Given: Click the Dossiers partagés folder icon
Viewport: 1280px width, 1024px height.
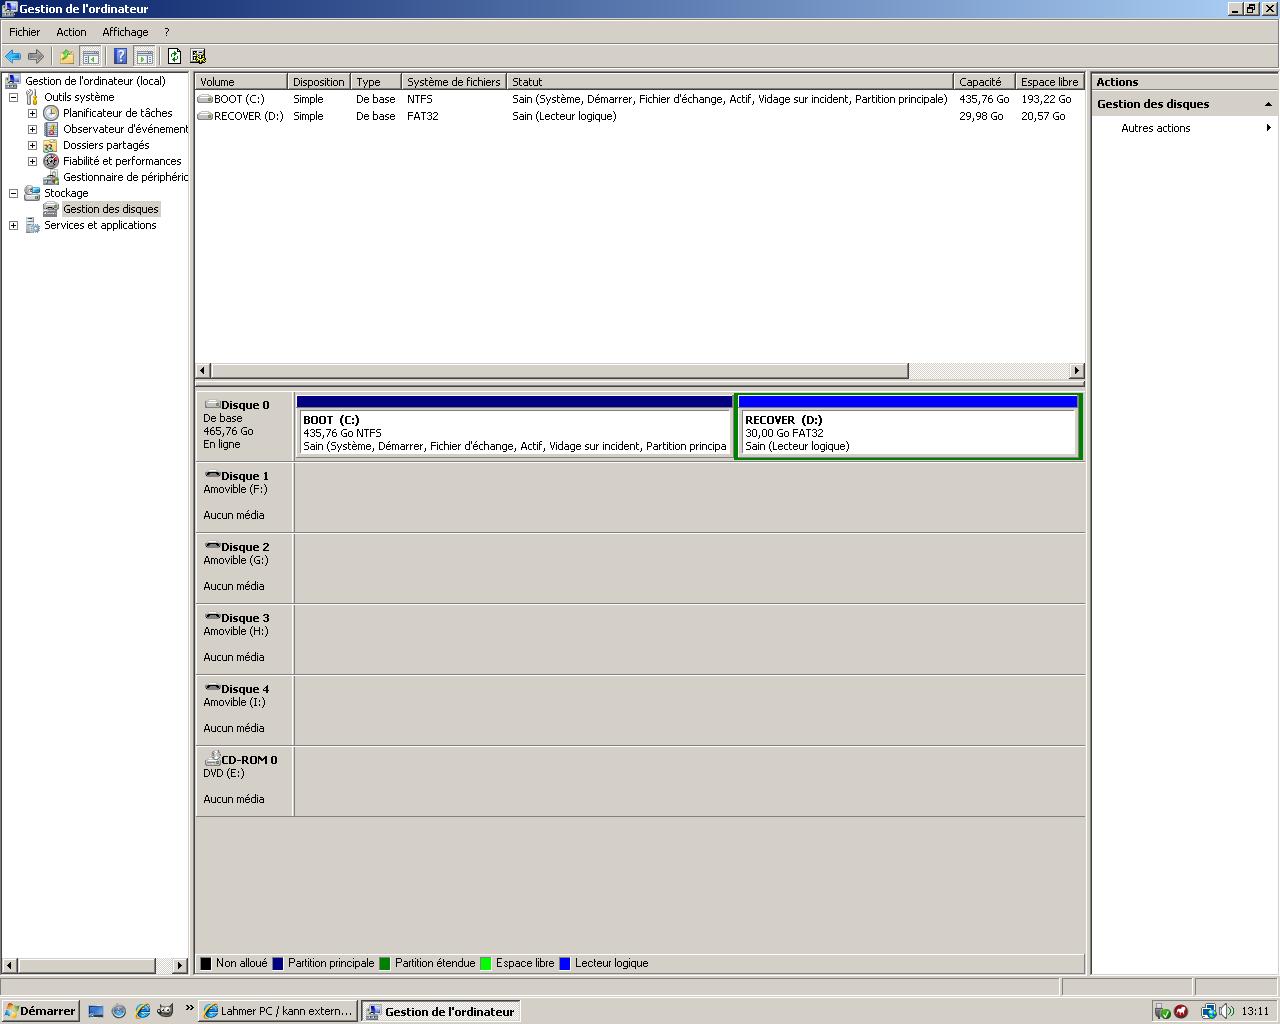Looking at the screenshot, I should tap(51, 145).
